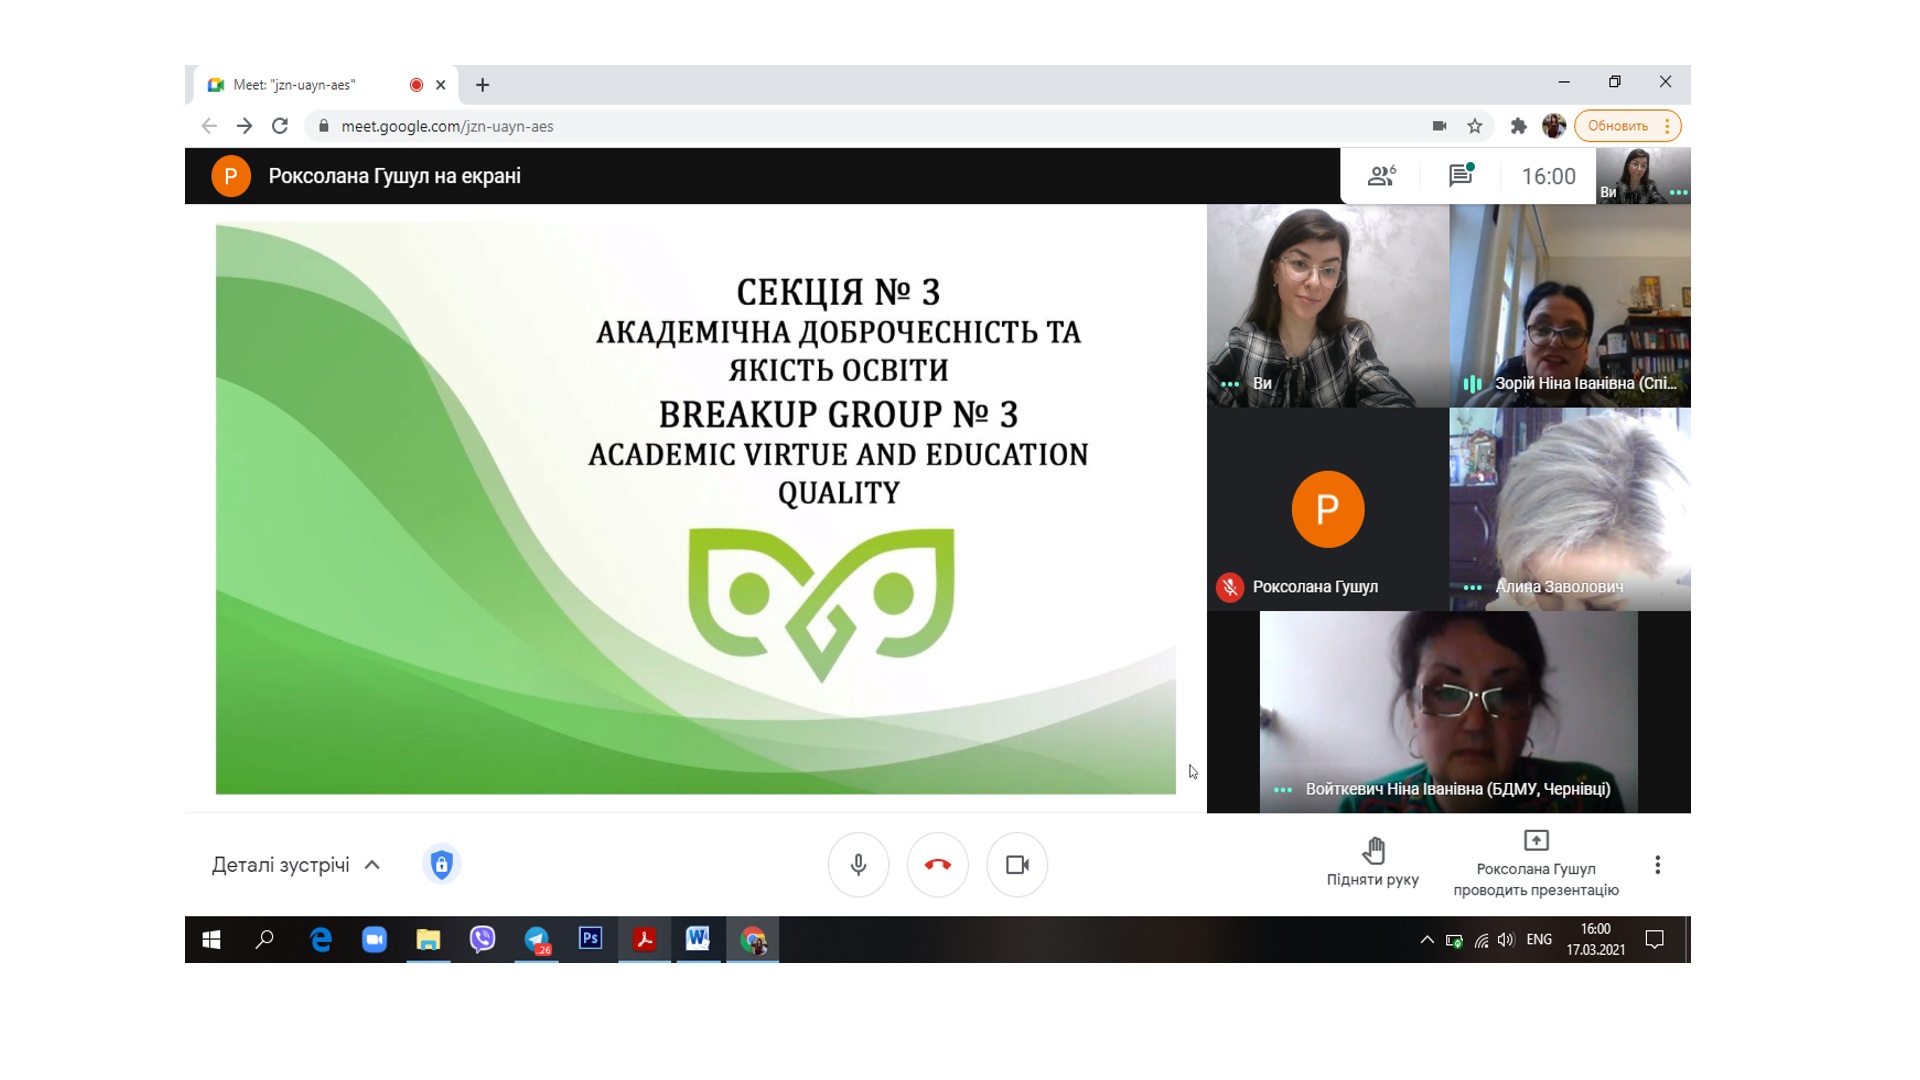Click the volume speaker tray icon
This screenshot has height=1080, width=1920.
point(1505,940)
